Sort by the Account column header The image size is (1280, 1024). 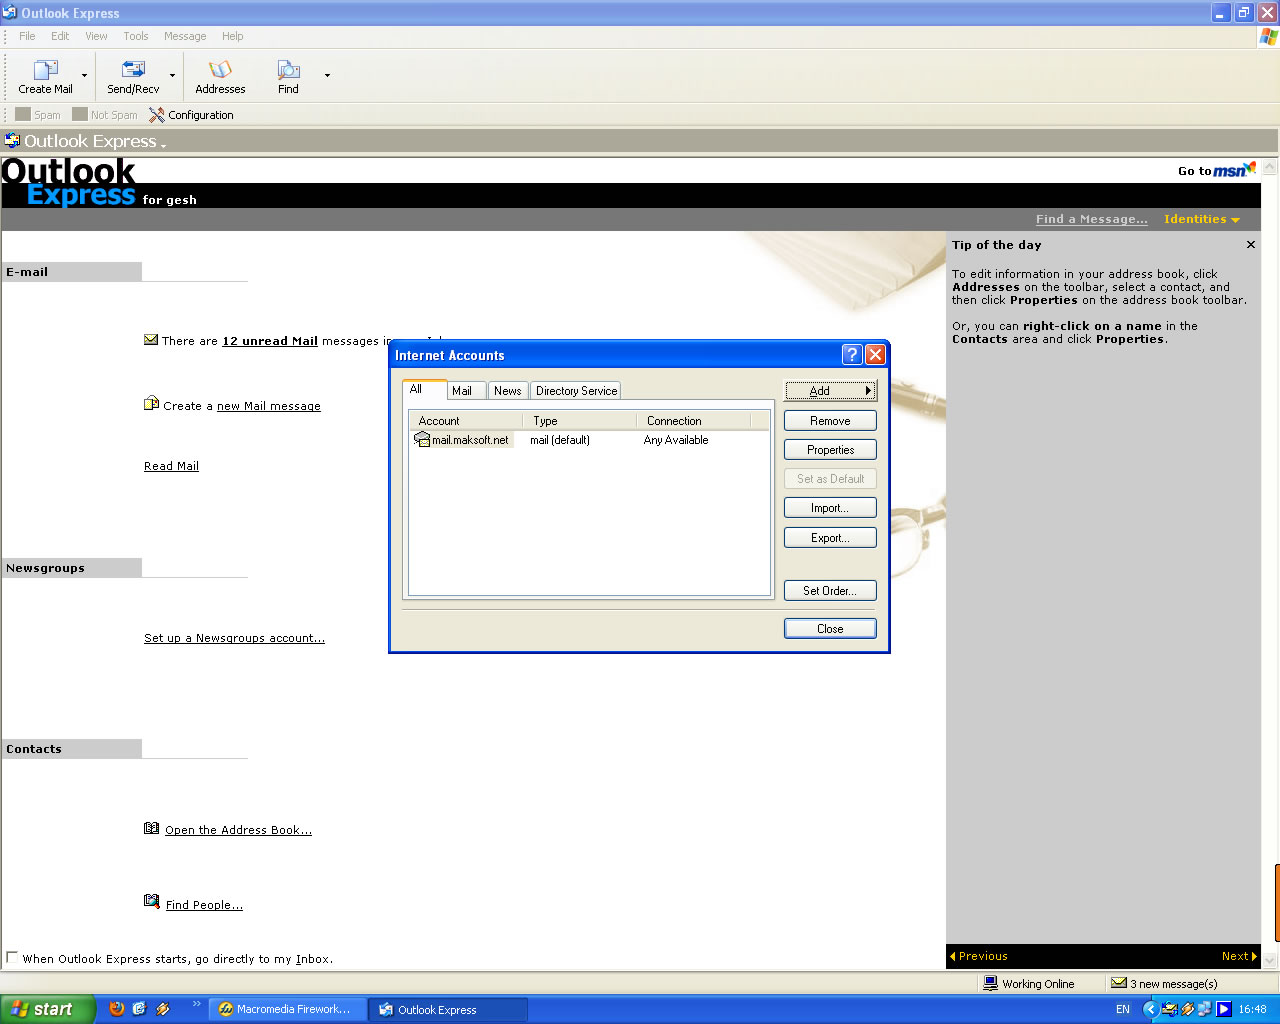click(x=466, y=421)
